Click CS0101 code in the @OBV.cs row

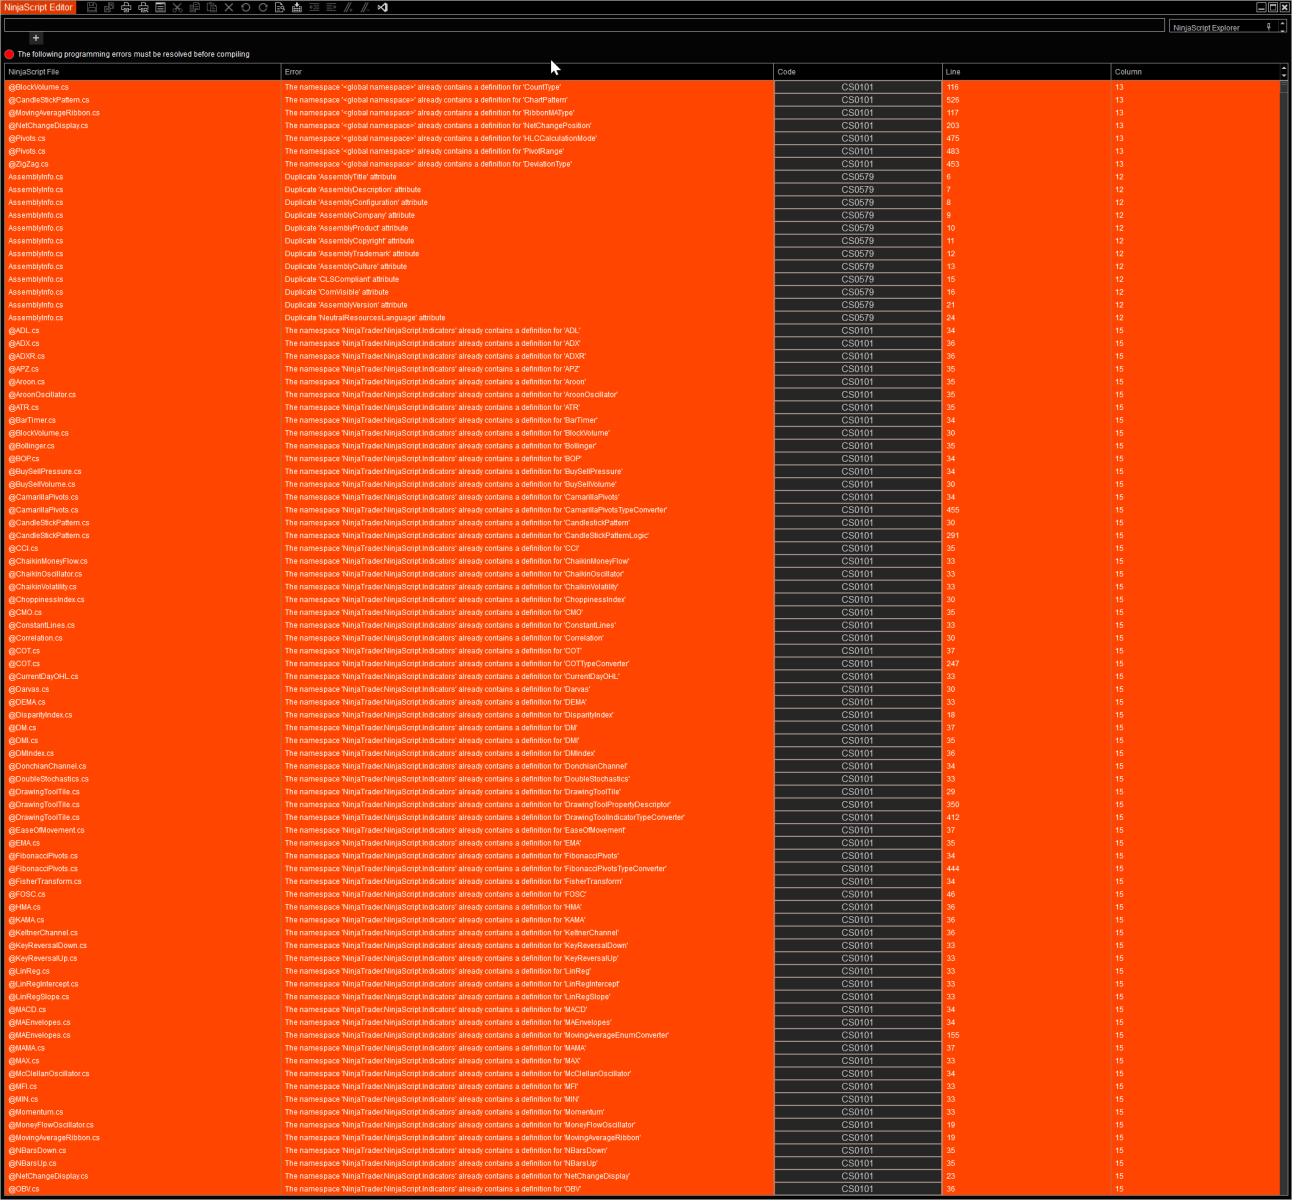[857, 1189]
